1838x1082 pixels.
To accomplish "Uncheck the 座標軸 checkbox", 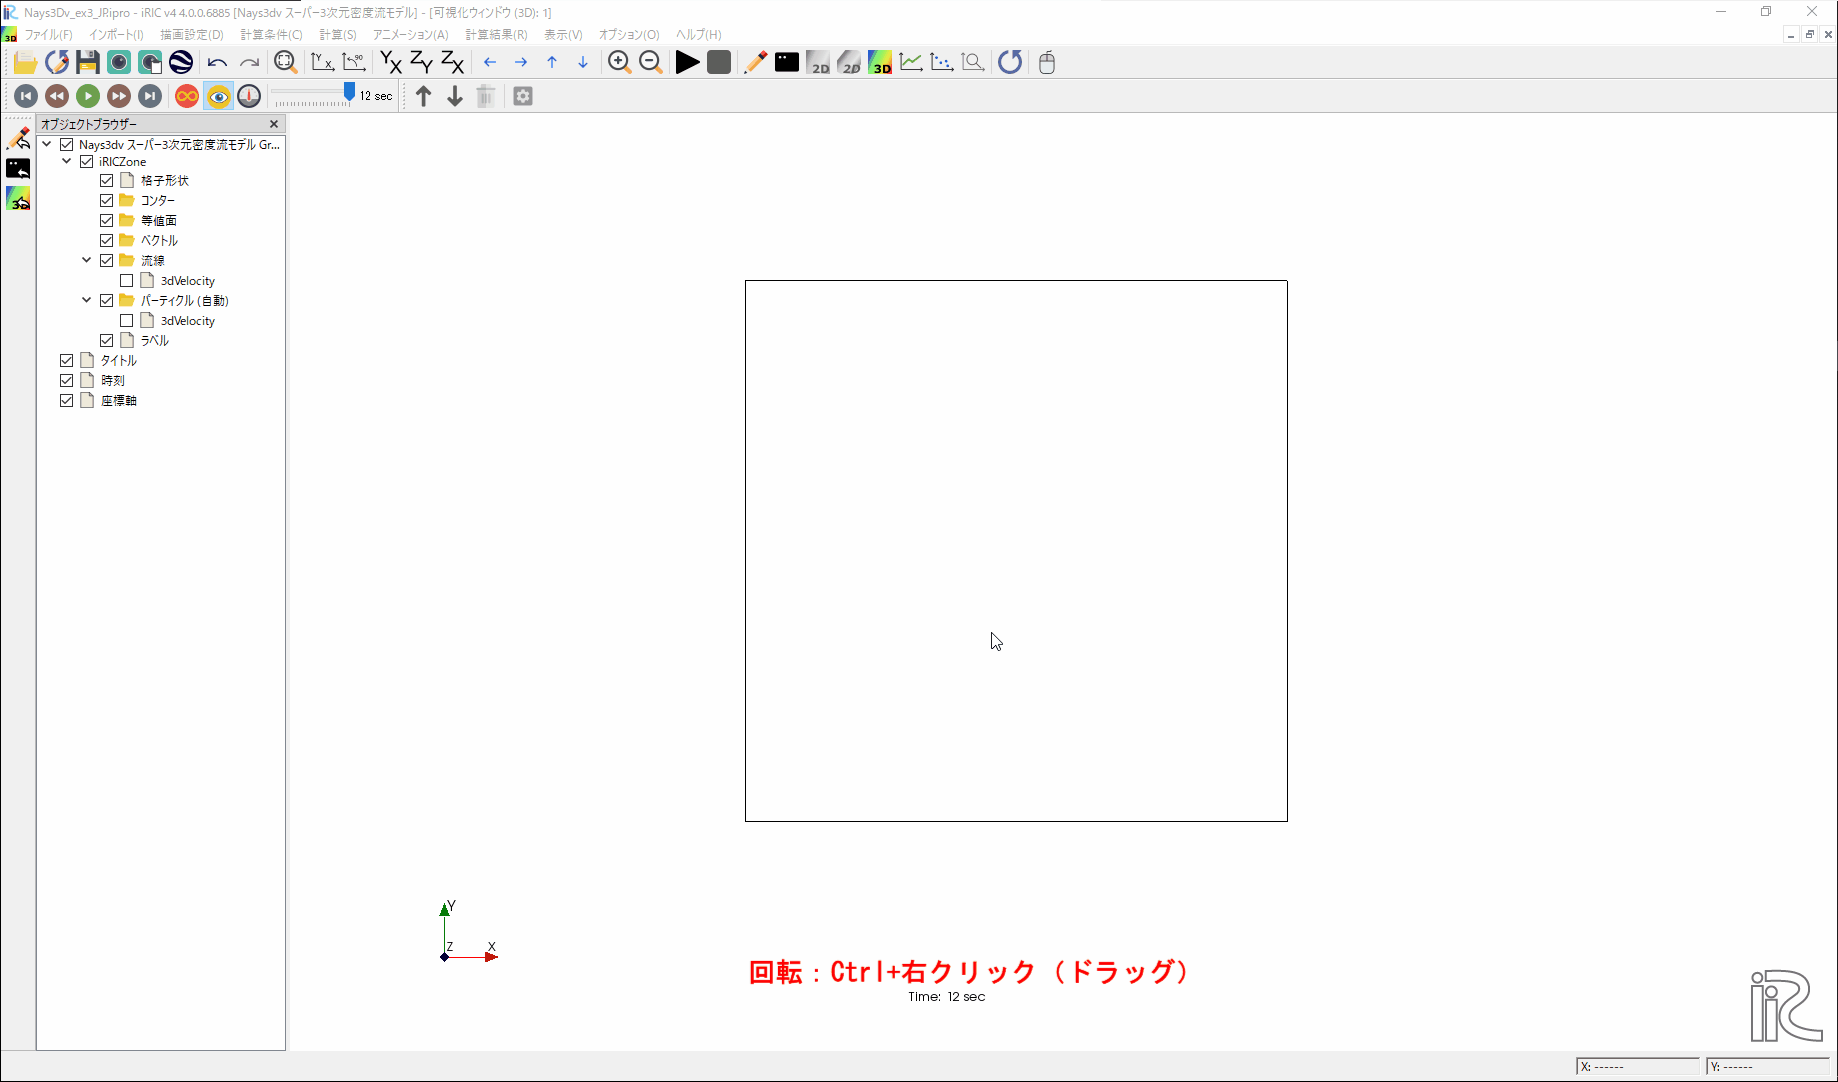I will [x=67, y=401].
